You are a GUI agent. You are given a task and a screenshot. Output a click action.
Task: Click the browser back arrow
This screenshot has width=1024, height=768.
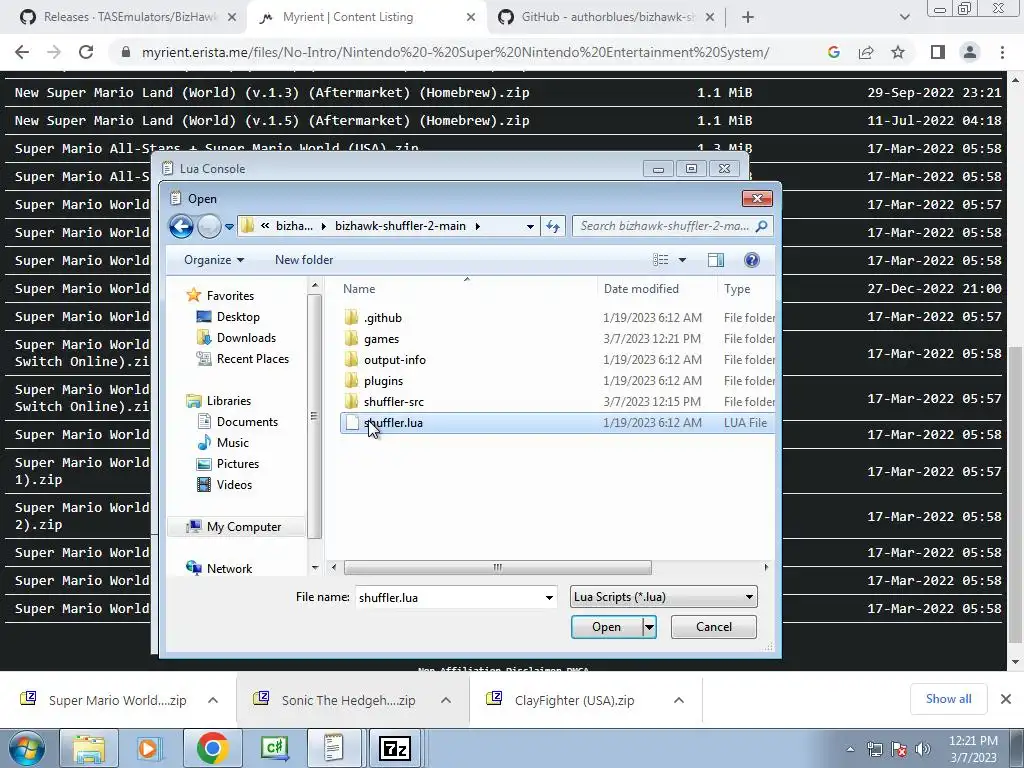click(x=22, y=52)
